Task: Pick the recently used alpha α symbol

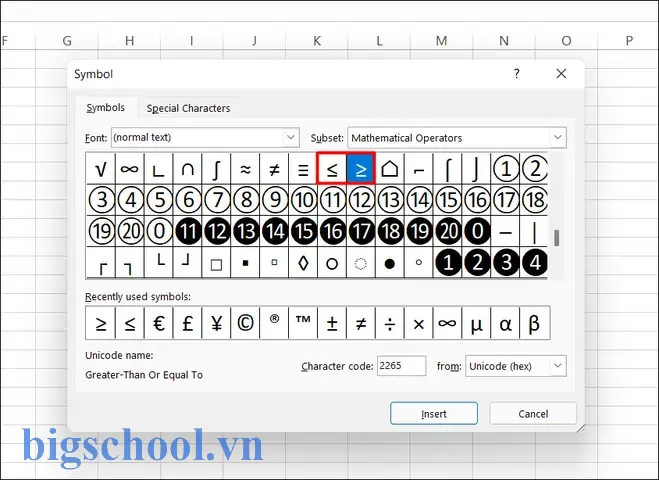Action: [506, 323]
